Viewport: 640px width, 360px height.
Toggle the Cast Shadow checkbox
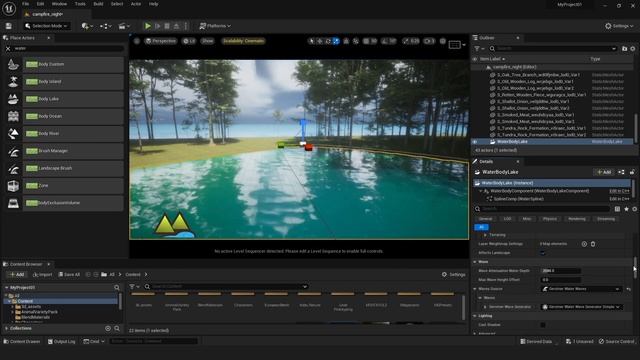(x=543, y=325)
